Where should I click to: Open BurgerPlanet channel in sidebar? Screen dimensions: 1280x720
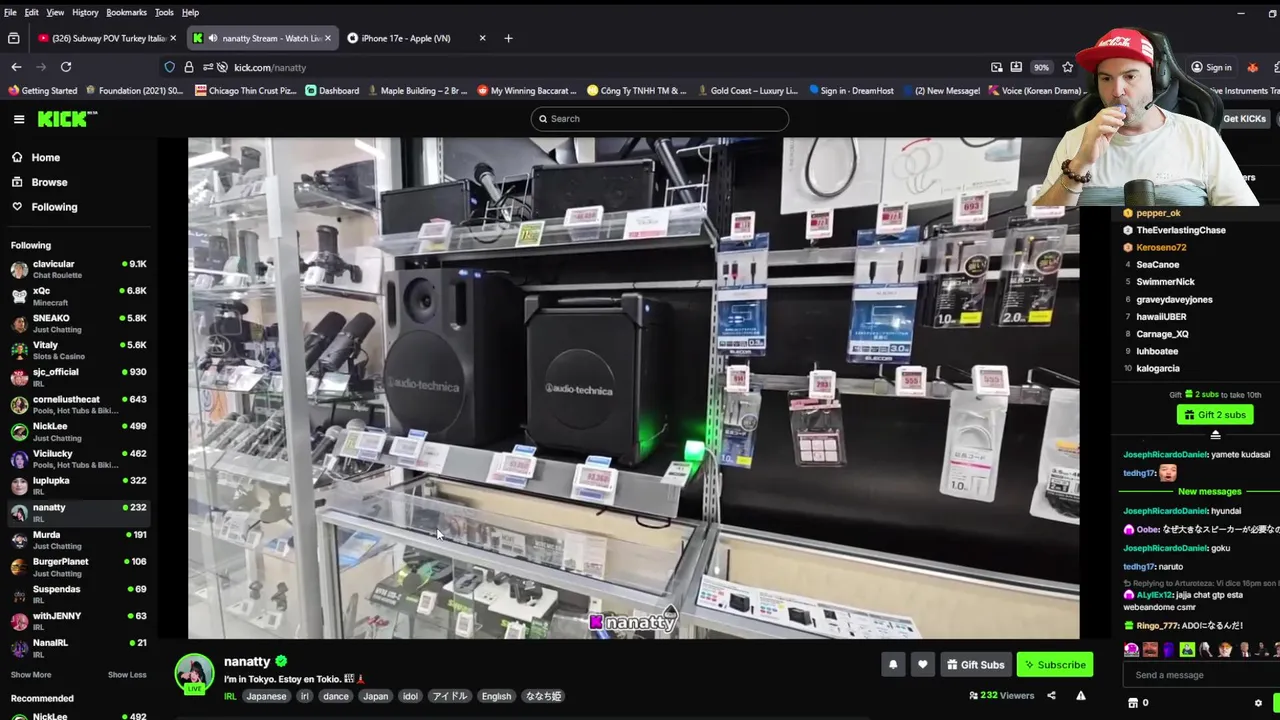point(78,566)
